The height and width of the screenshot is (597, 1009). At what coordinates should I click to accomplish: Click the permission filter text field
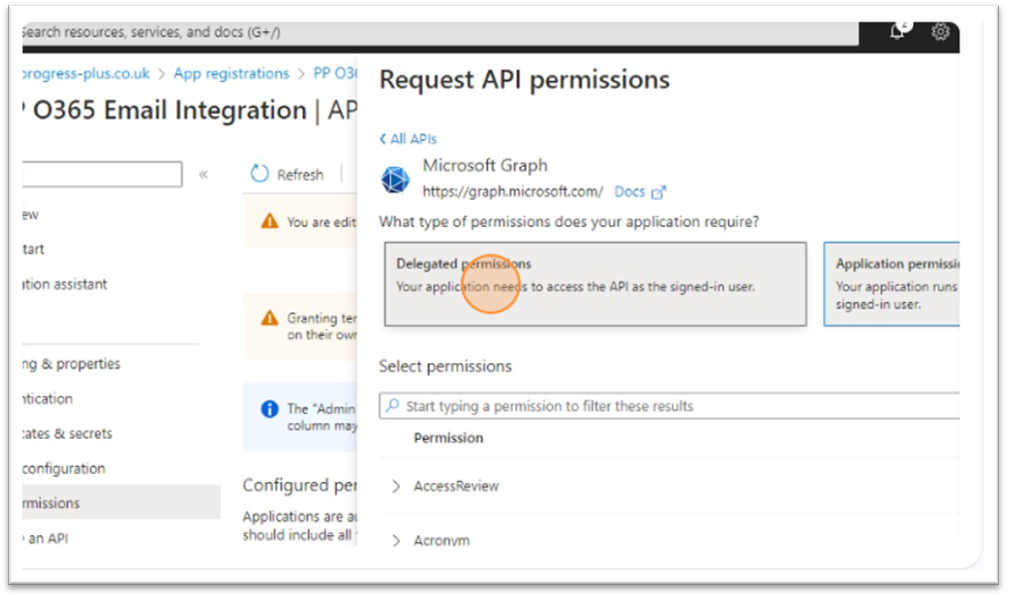coord(670,406)
